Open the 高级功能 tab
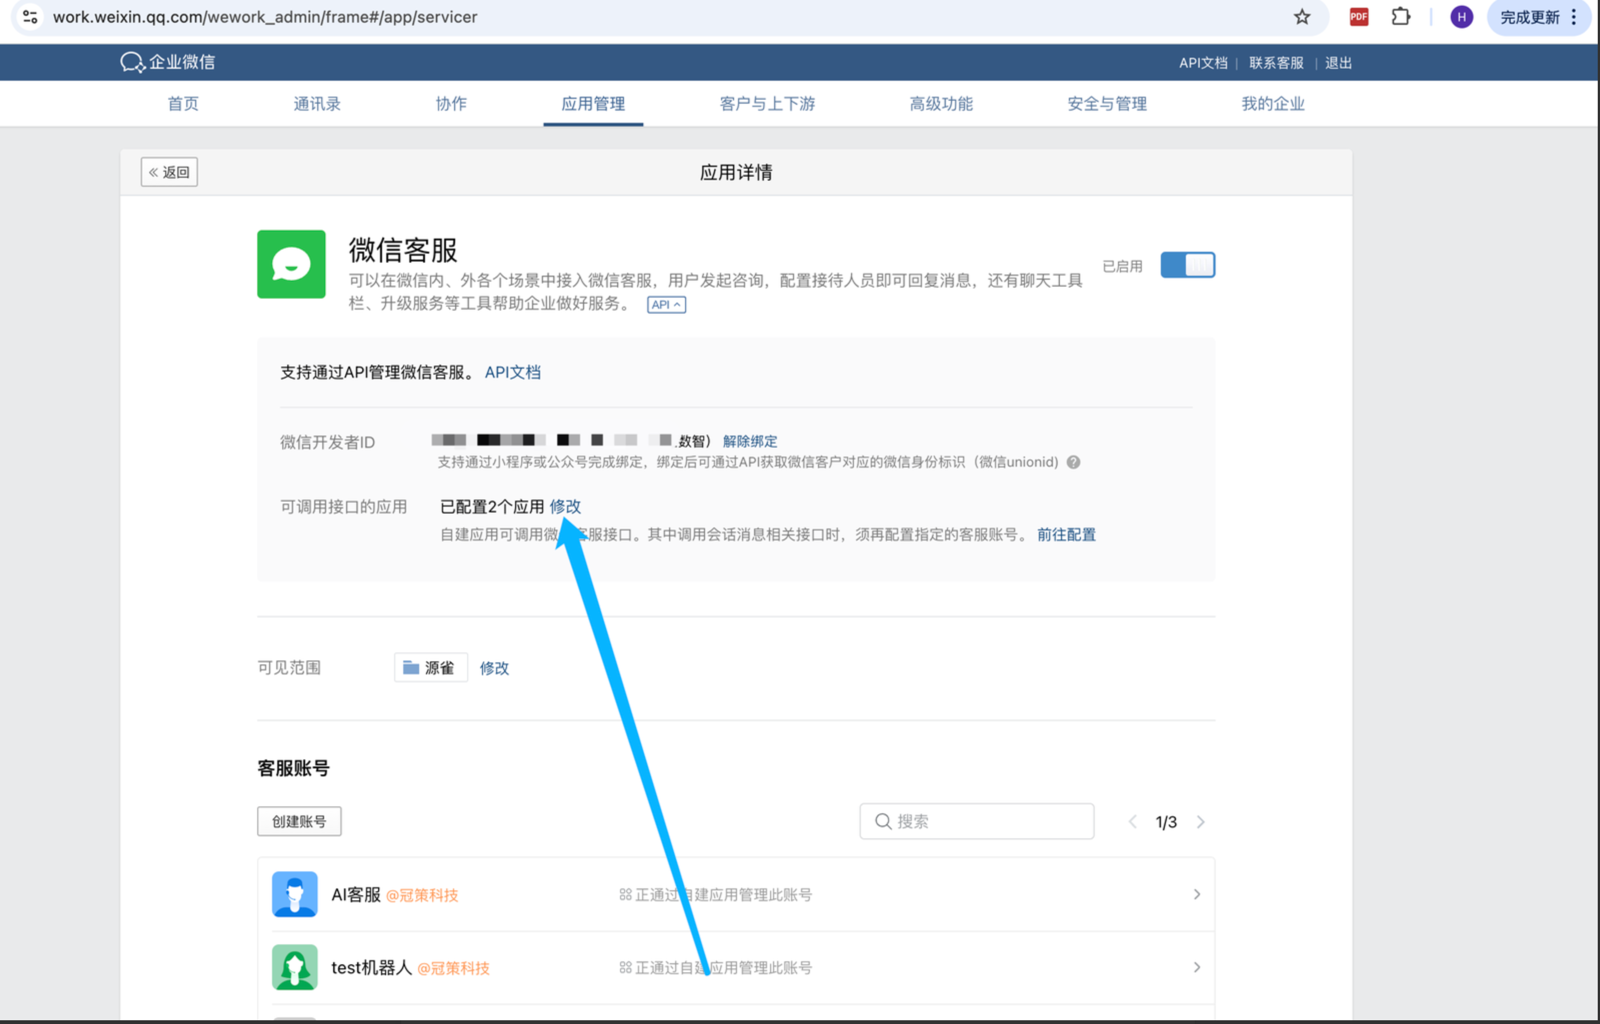1600x1024 pixels. point(941,103)
